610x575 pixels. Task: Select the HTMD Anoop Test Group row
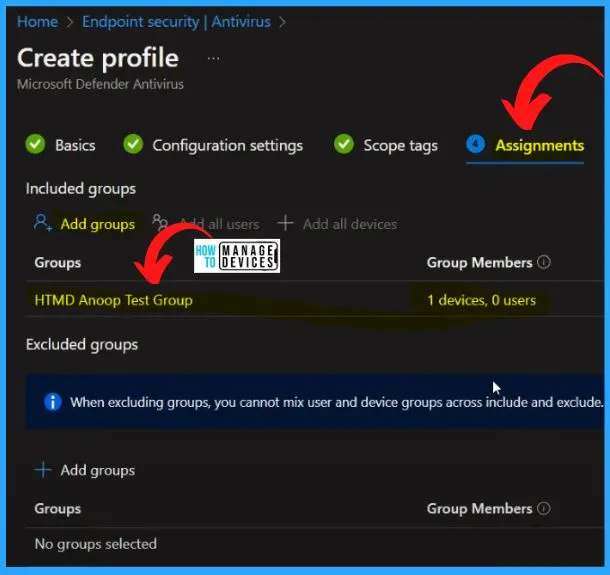315,300
